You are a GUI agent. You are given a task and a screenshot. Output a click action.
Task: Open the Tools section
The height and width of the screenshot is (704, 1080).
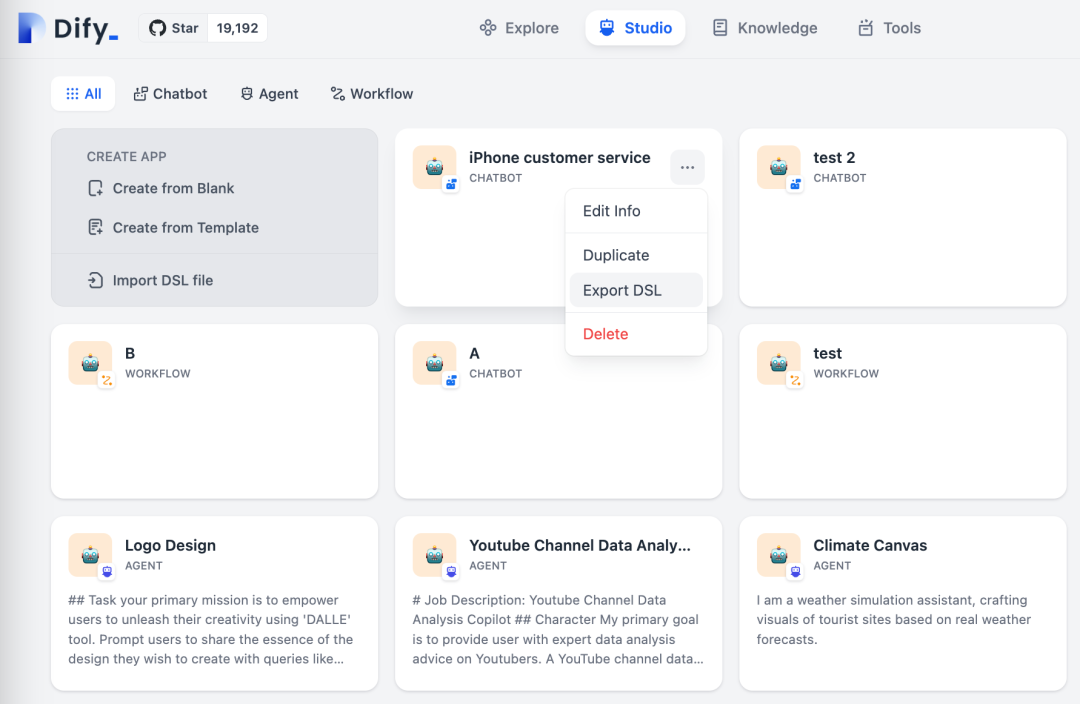coord(889,28)
